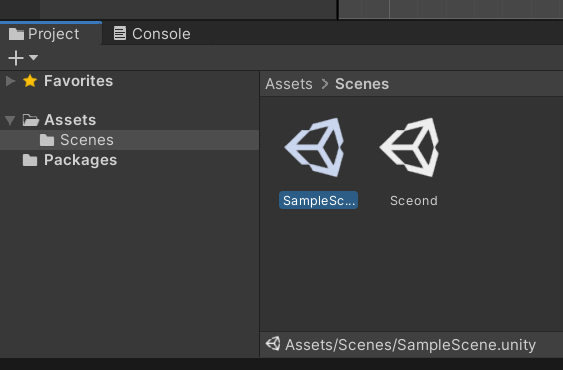Image resolution: width=563 pixels, height=370 pixels.
Task: Open the create menu dropdown arrow
Action: pos(33,57)
